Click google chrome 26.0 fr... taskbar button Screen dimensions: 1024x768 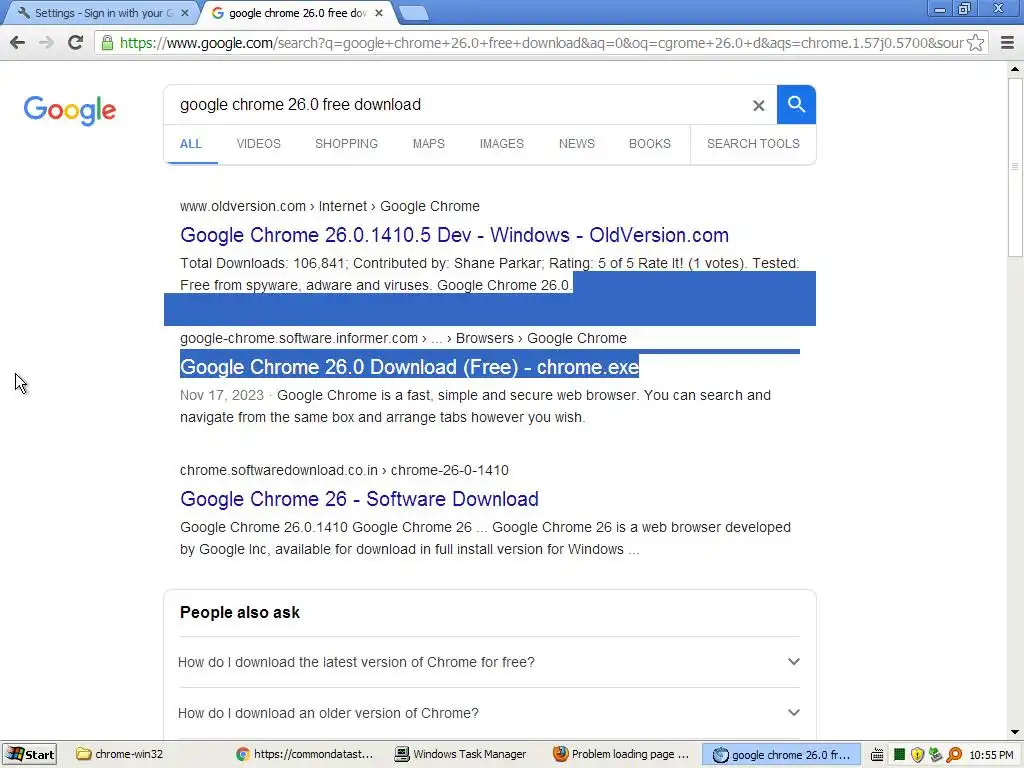781,754
